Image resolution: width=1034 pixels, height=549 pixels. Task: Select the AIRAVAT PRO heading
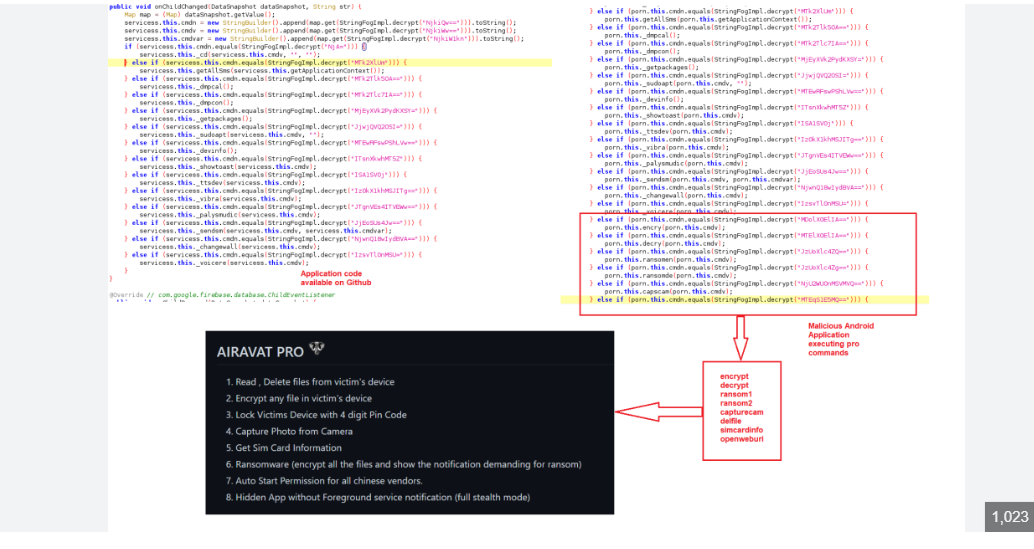pyautogui.click(x=260, y=351)
